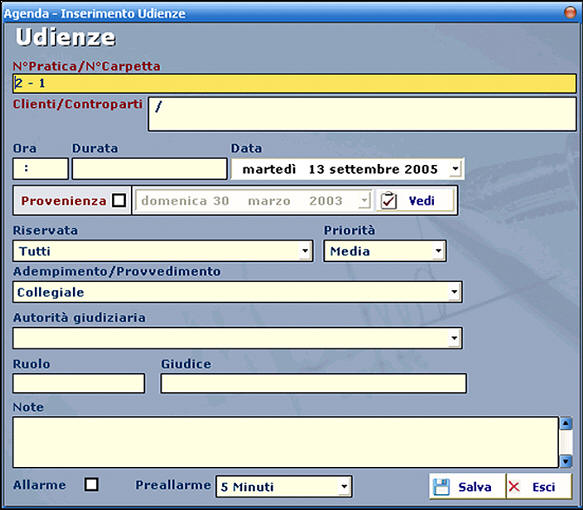Click the red X Esci icon

[514, 487]
